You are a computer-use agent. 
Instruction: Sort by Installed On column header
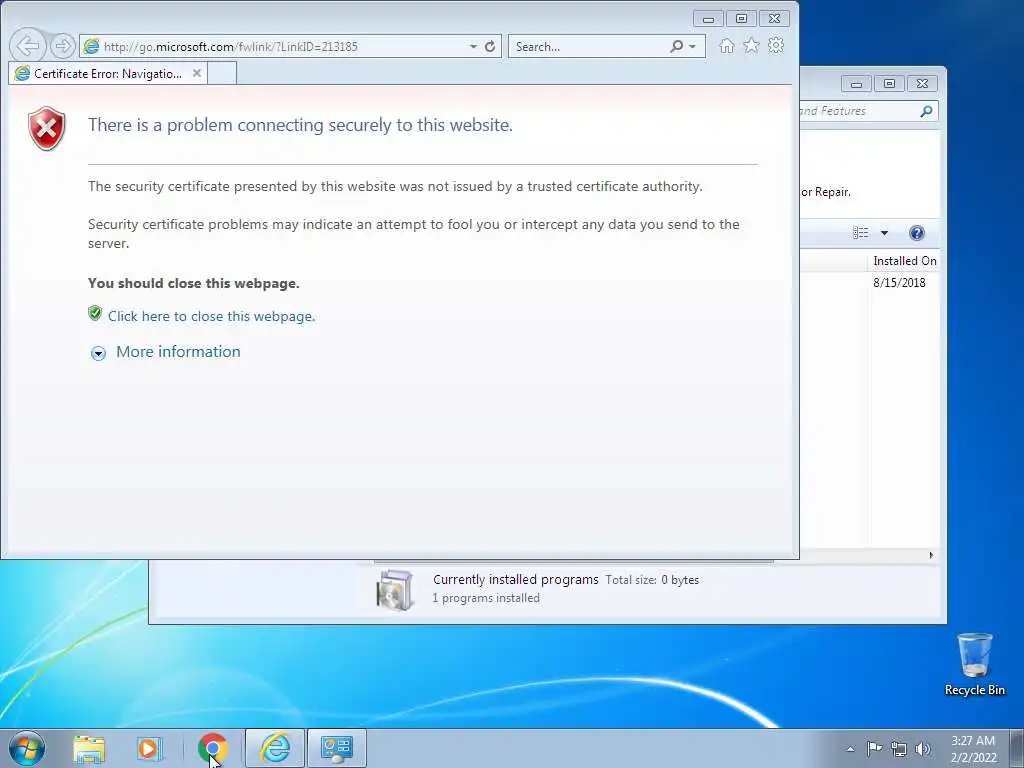coord(904,261)
